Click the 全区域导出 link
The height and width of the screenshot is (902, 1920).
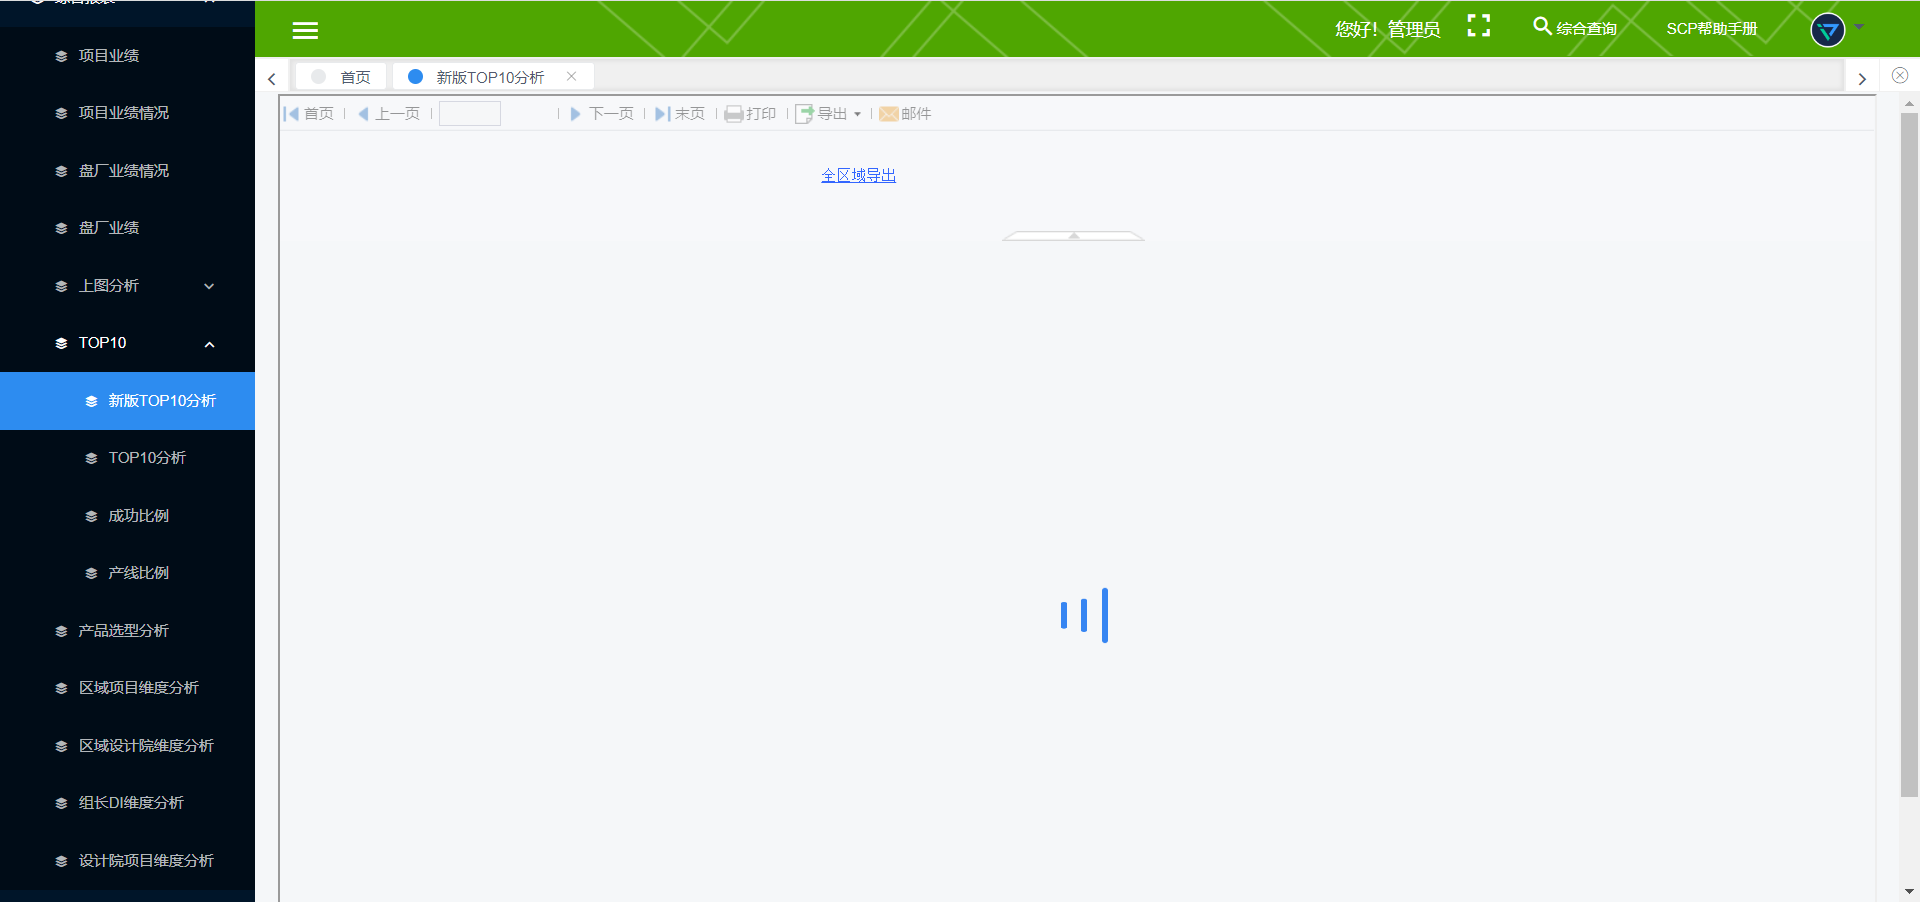pos(859,175)
